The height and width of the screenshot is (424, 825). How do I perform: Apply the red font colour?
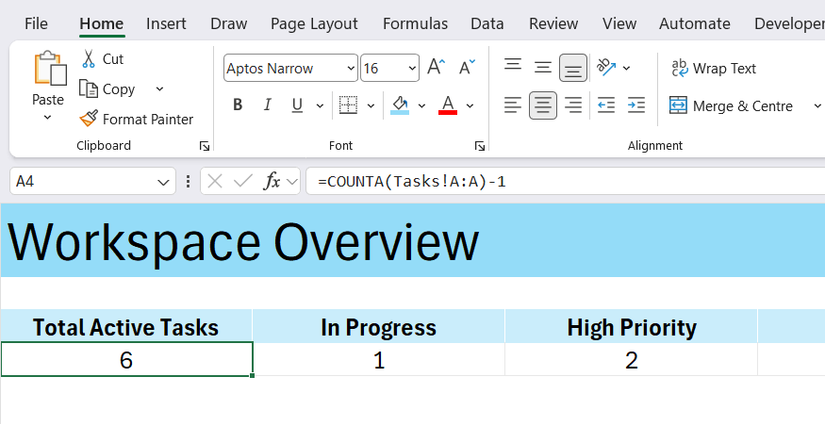tap(448, 106)
